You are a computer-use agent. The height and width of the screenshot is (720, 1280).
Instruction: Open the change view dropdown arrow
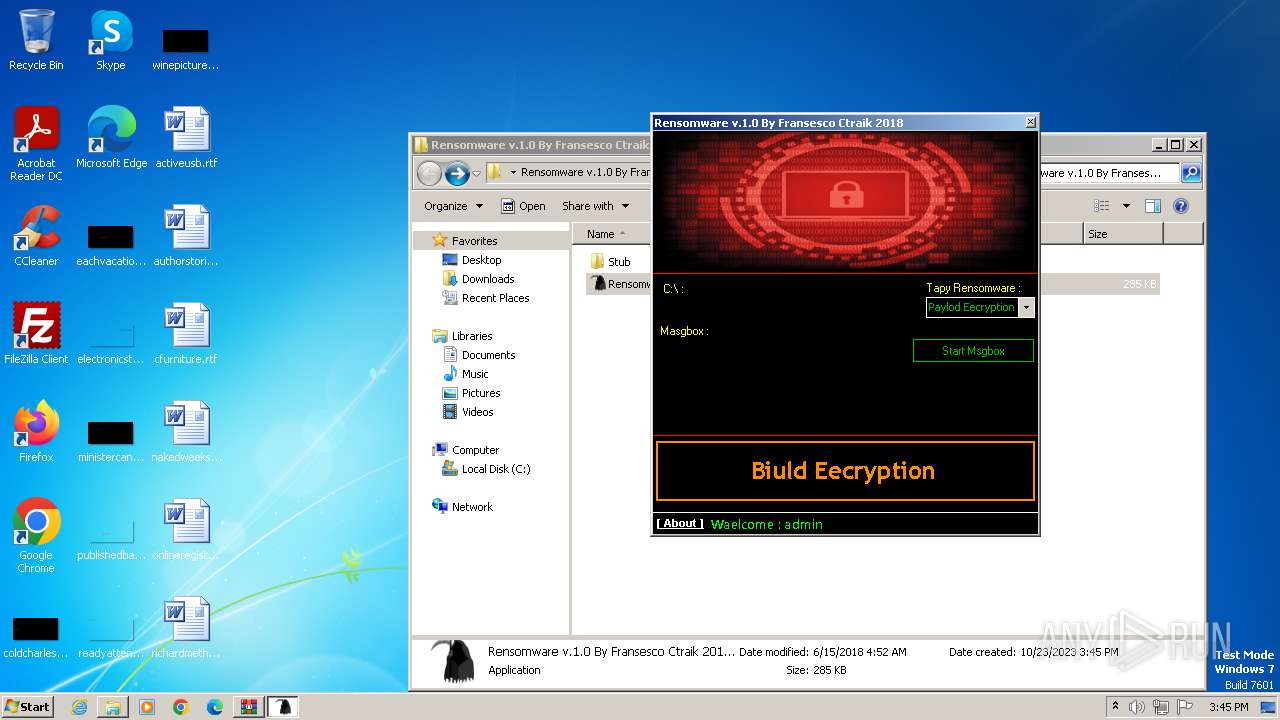click(x=1126, y=206)
